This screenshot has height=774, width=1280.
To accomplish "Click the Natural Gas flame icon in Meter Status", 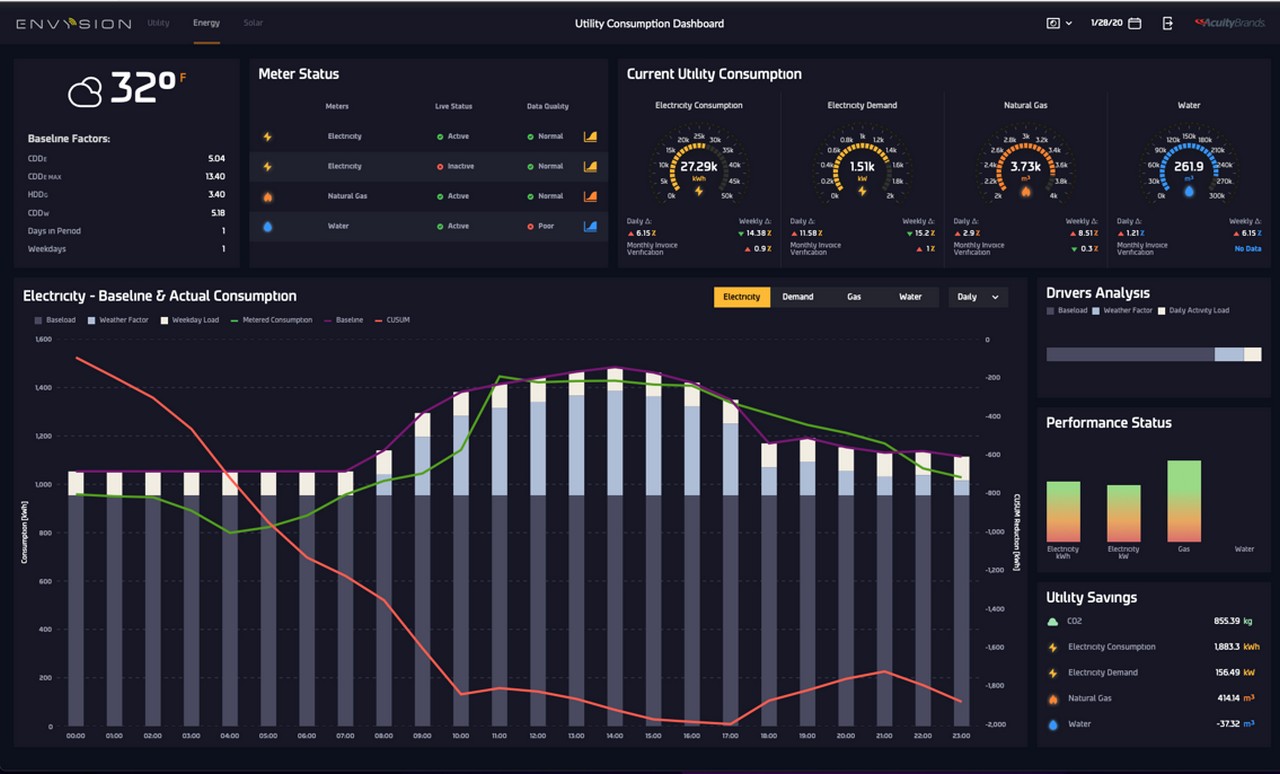I will click(x=267, y=196).
